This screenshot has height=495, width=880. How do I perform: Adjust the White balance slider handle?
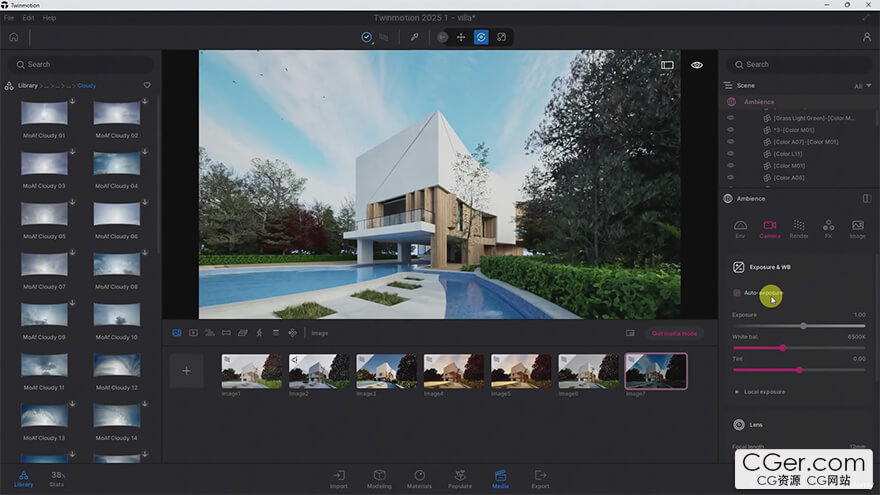point(782,348)
